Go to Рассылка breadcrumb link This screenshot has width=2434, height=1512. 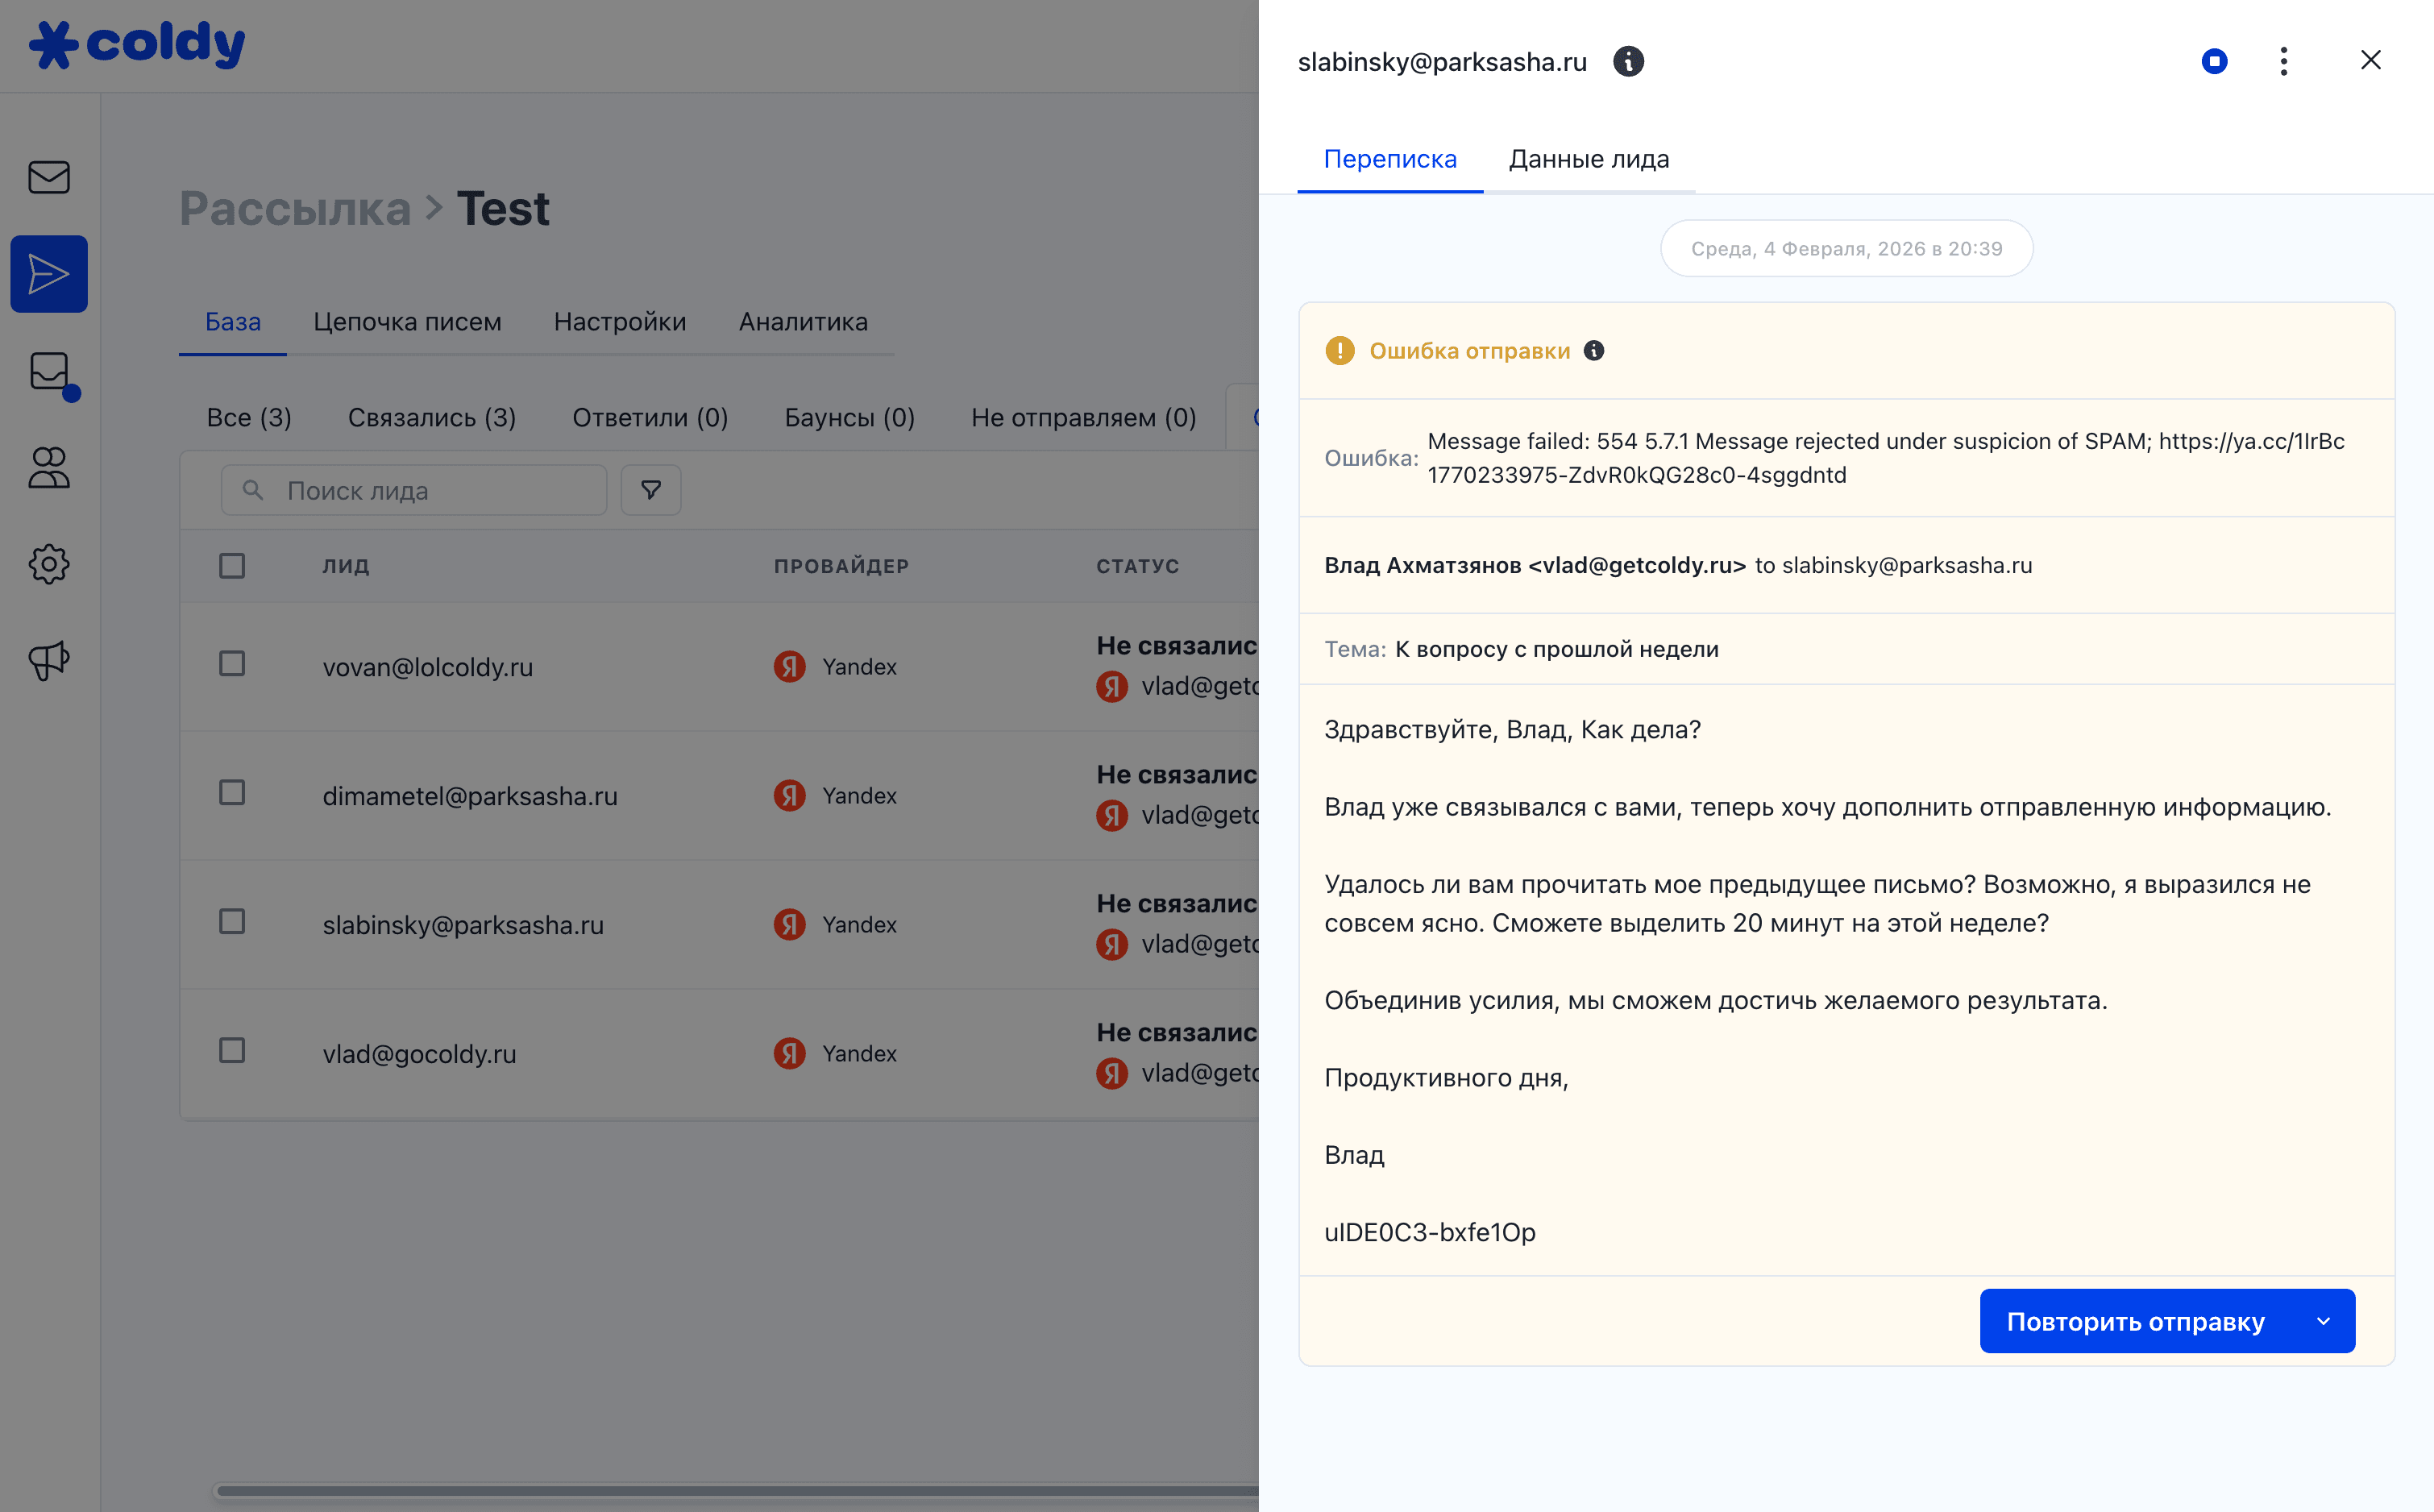[295, 209]
